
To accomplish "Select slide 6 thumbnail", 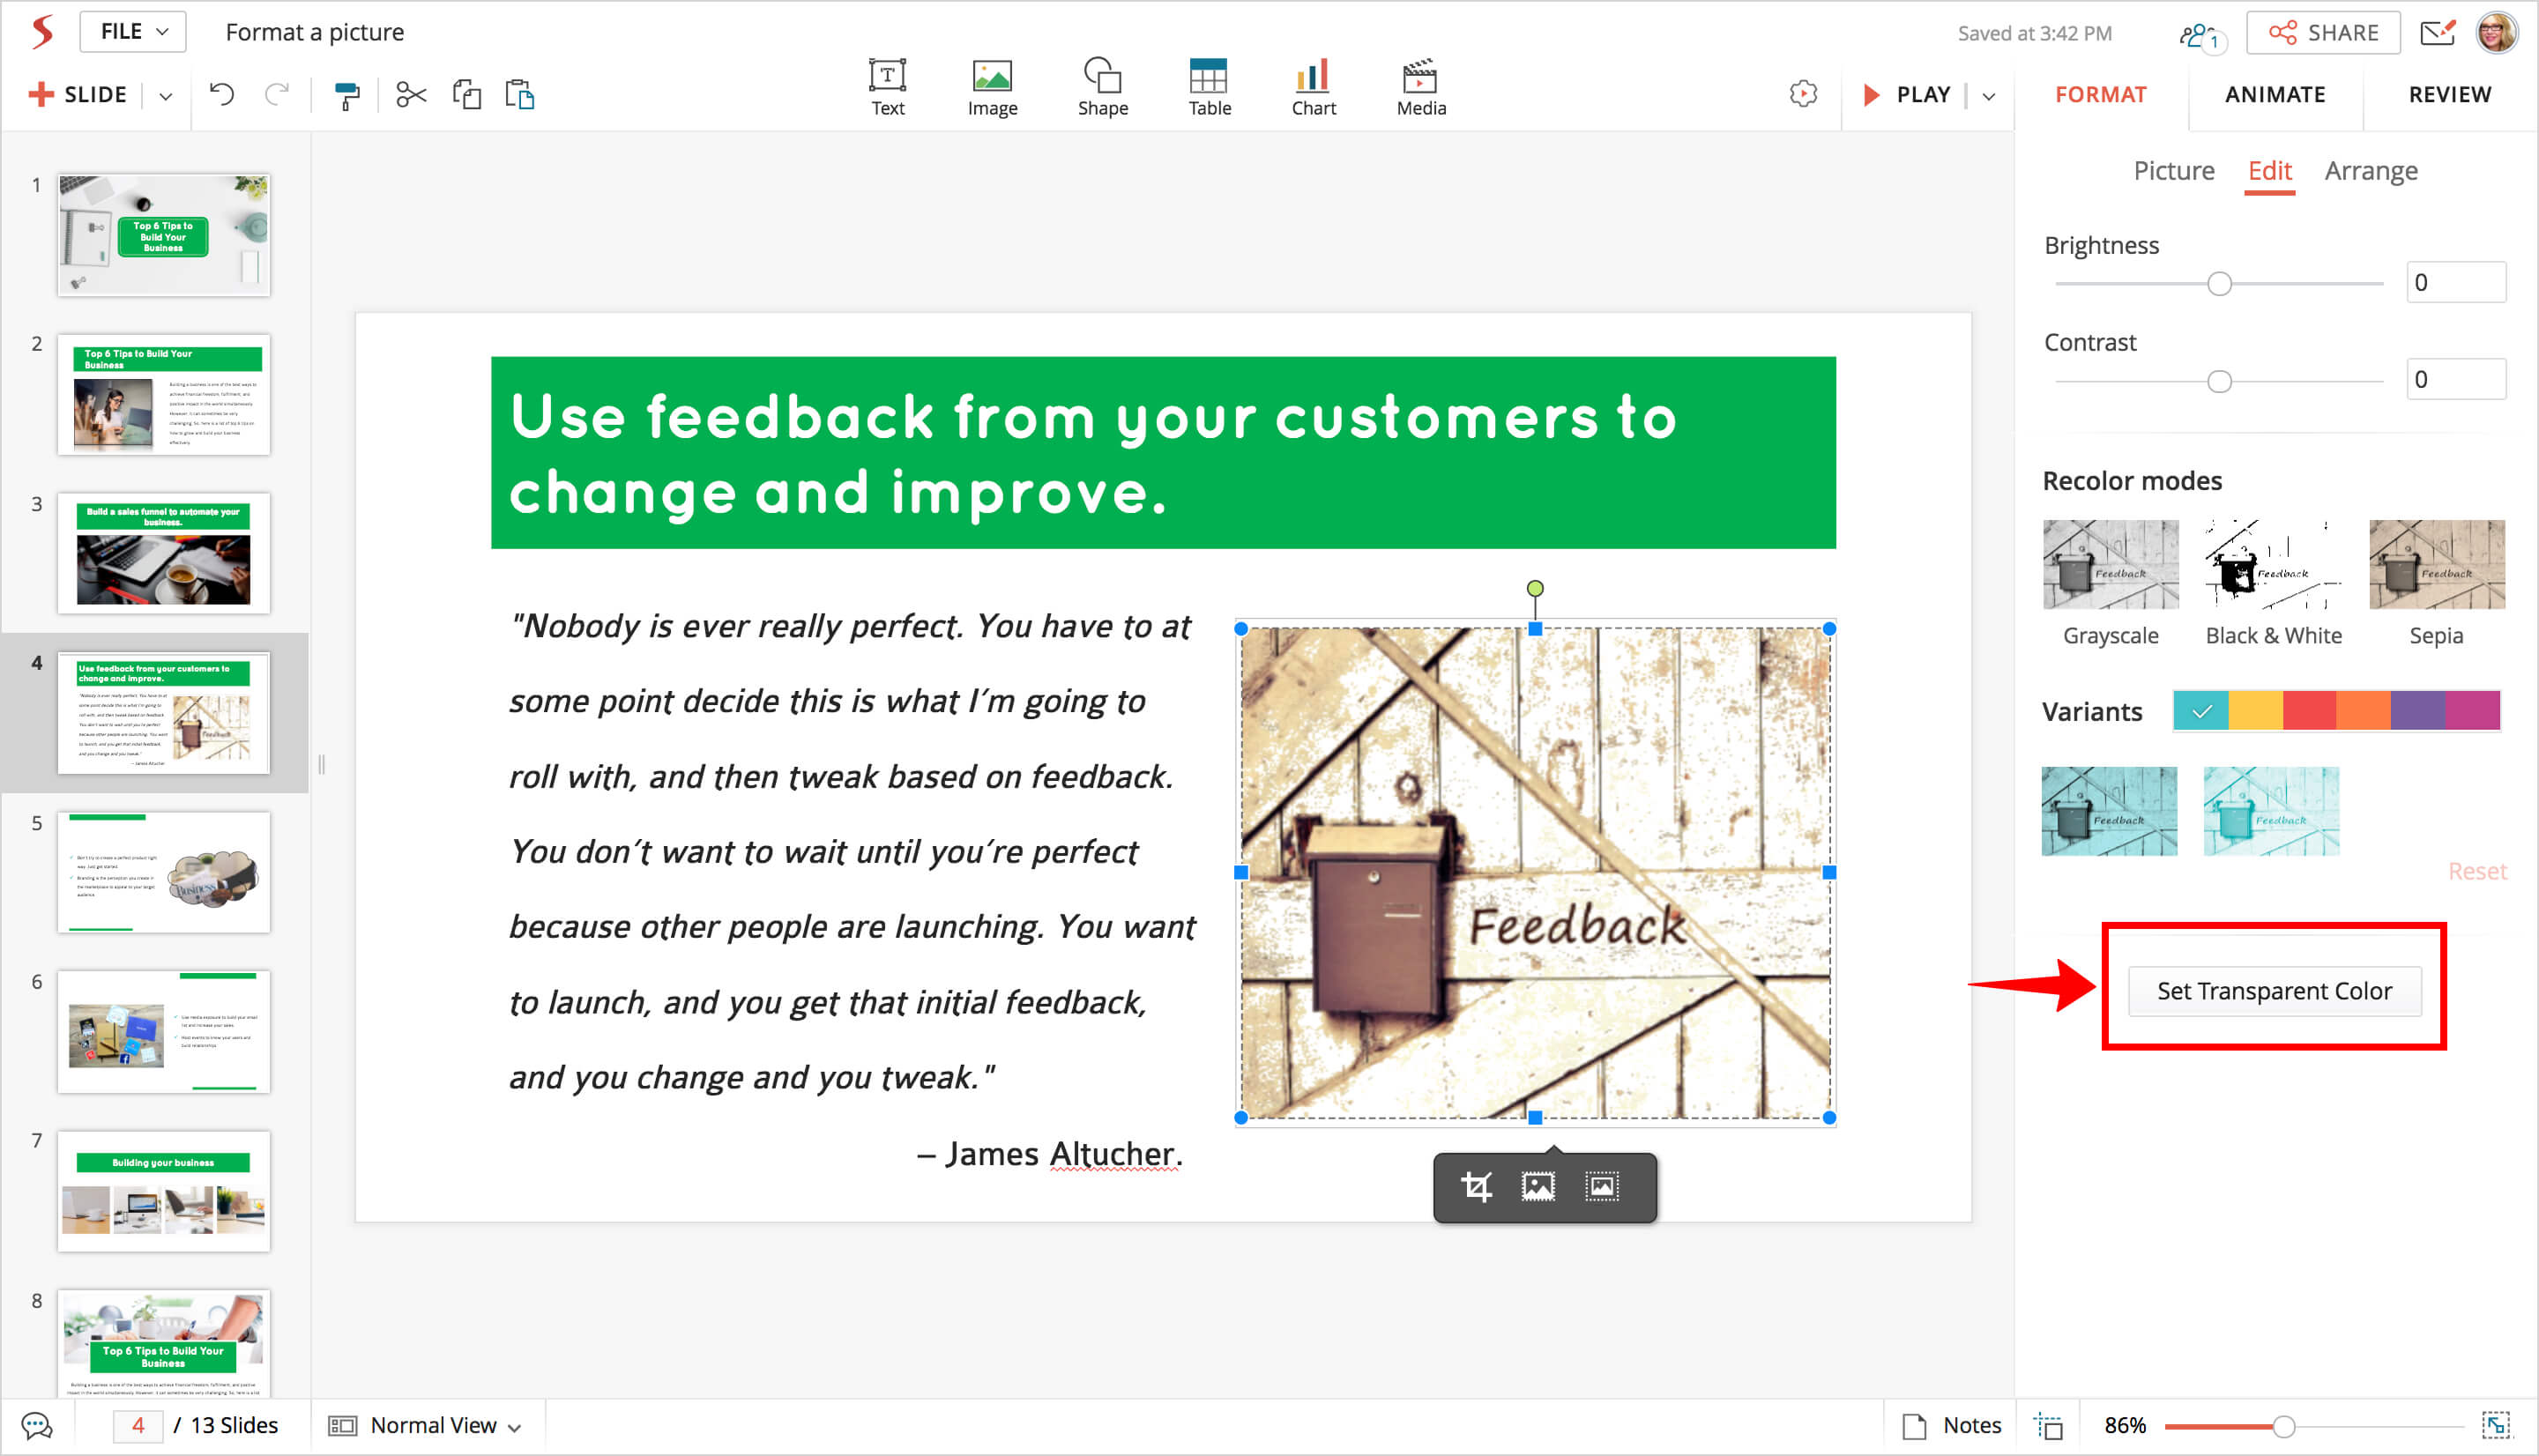I will click(x=164, y=1031).
